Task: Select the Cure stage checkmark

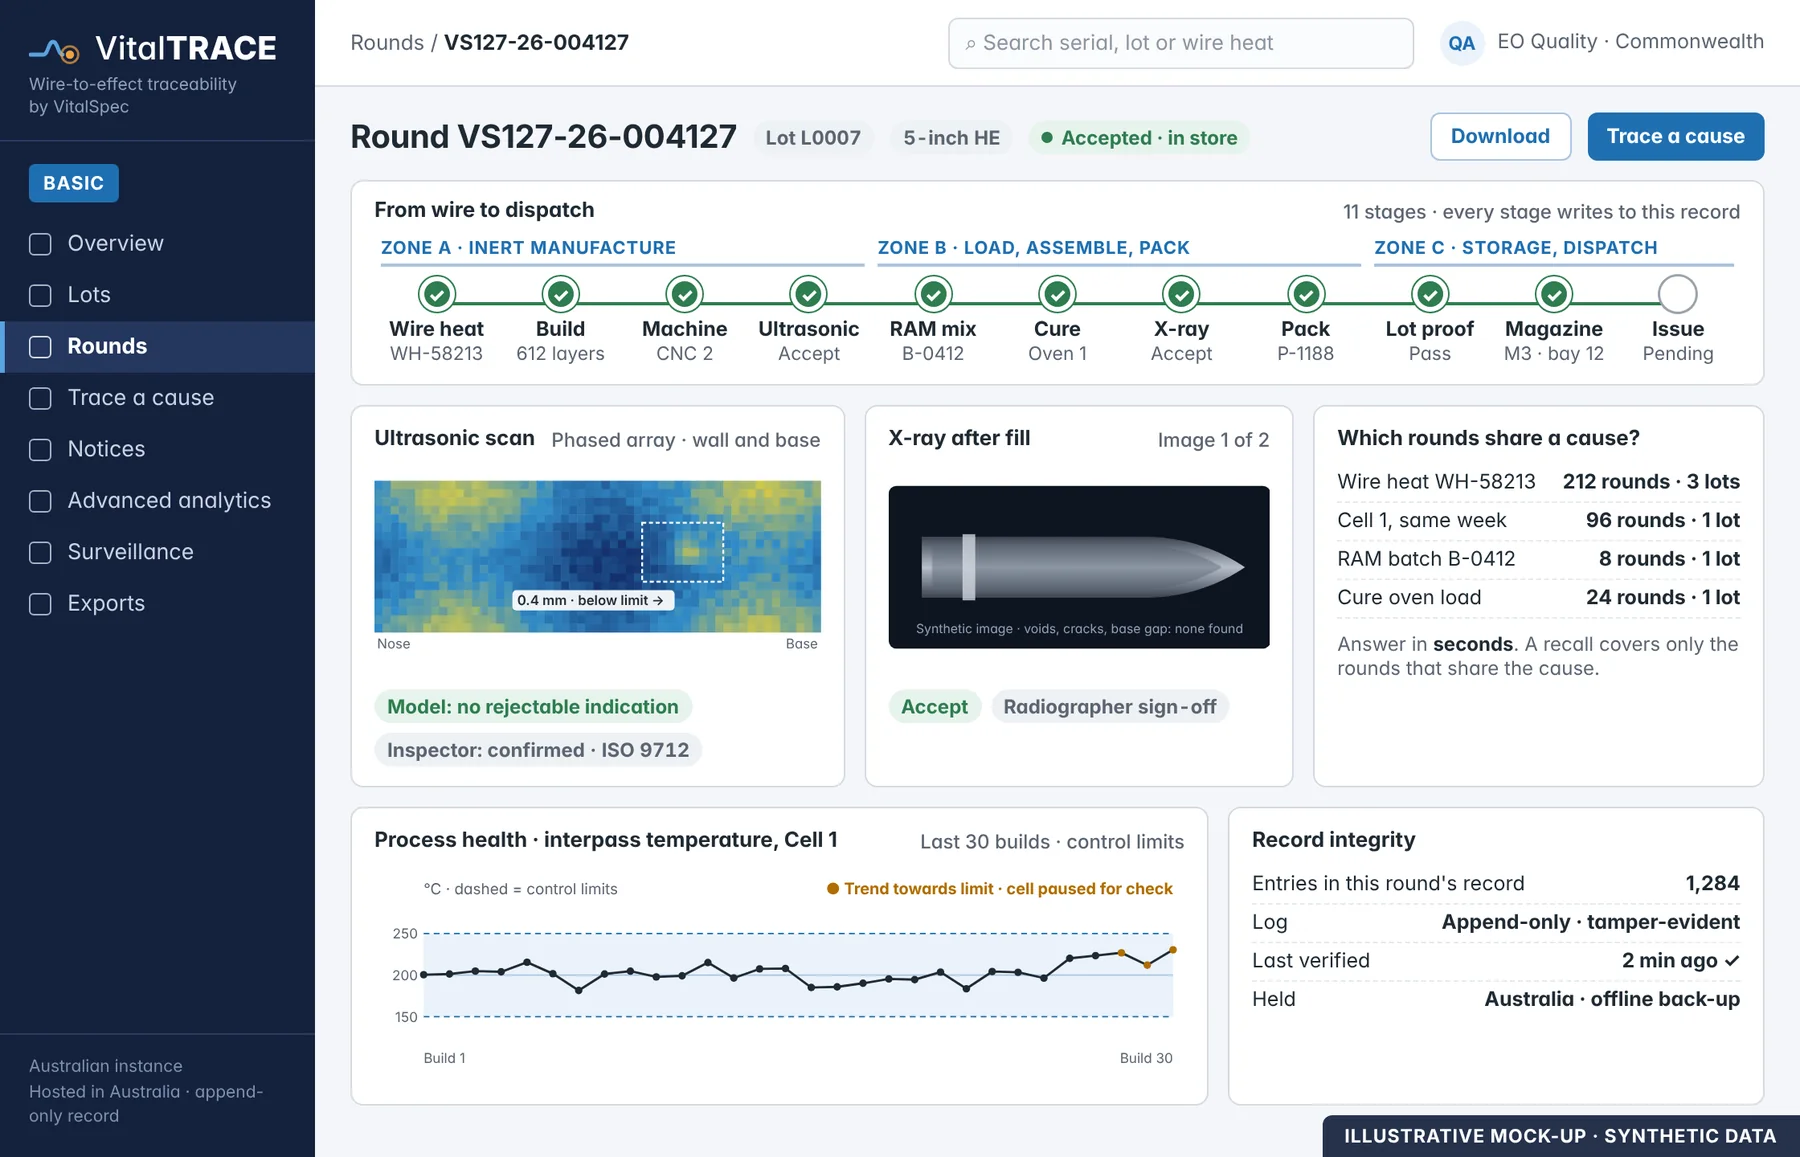Action: (1057, 294)
